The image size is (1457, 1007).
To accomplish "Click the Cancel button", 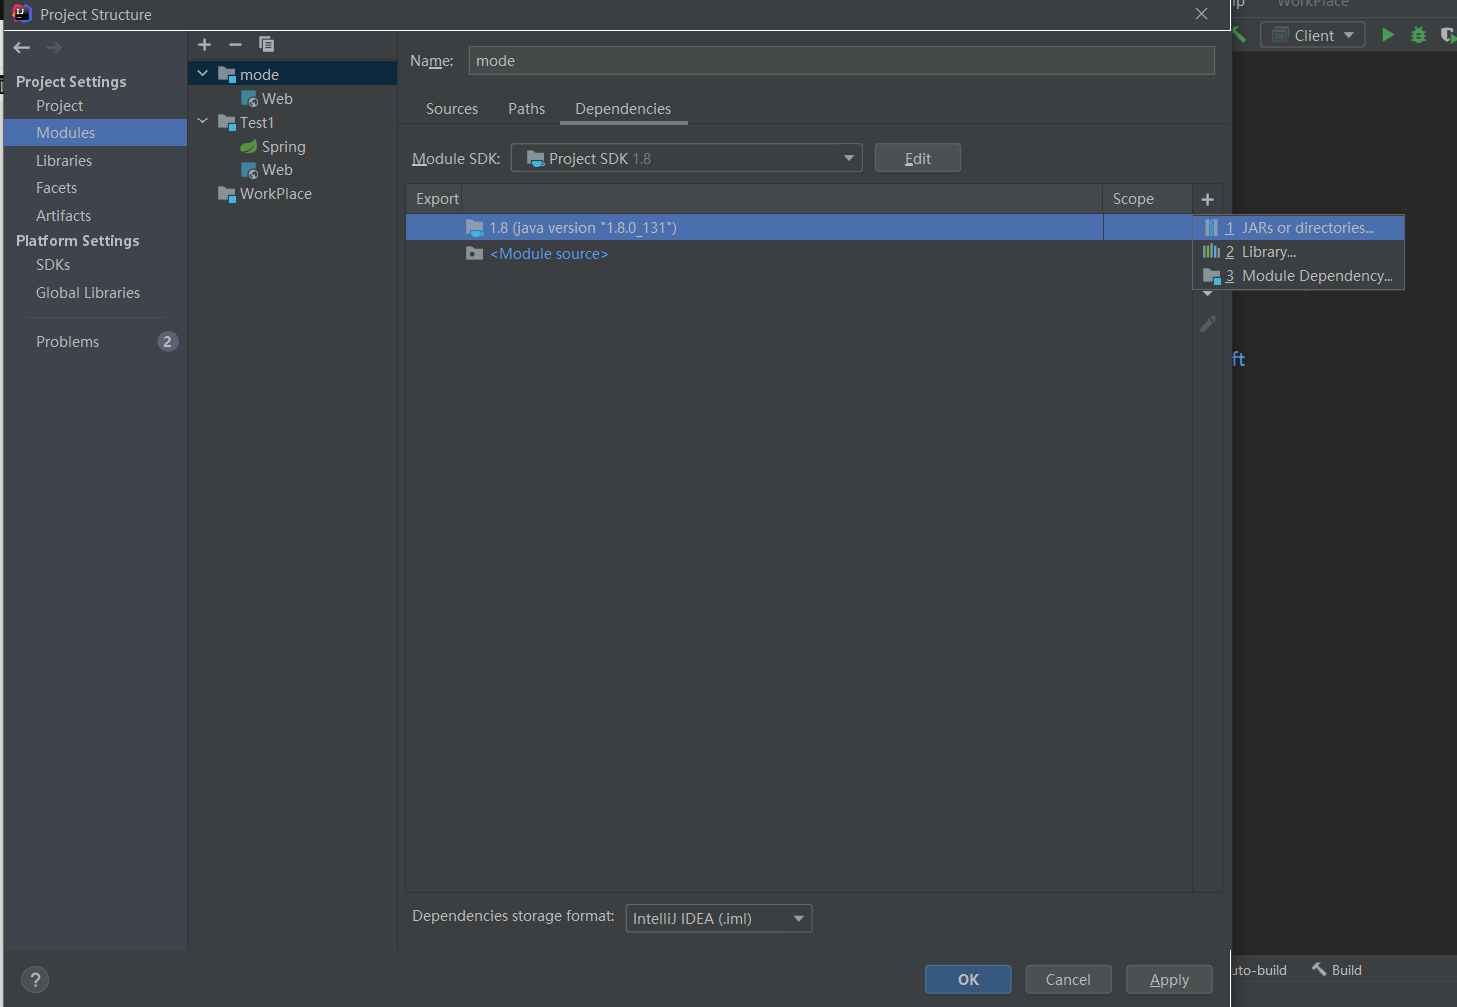I will click(x=1068, y=979).
